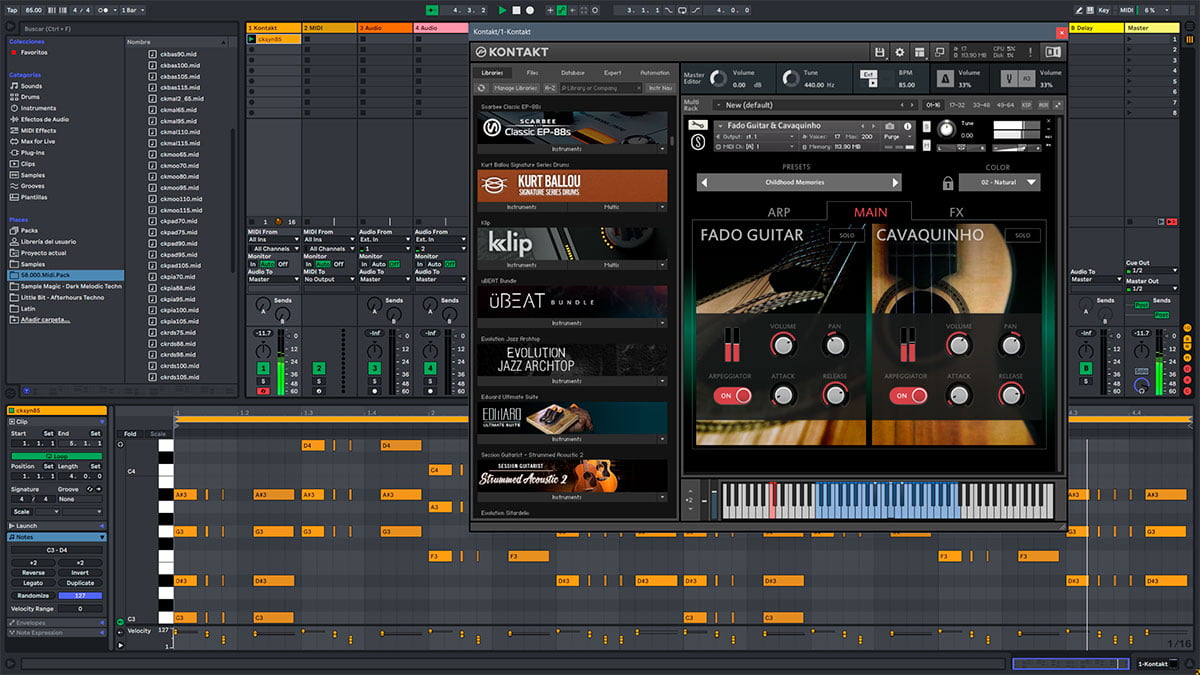Click the Ableton stop button
The image size is (1200, 675).
click(x=516, y=10)
